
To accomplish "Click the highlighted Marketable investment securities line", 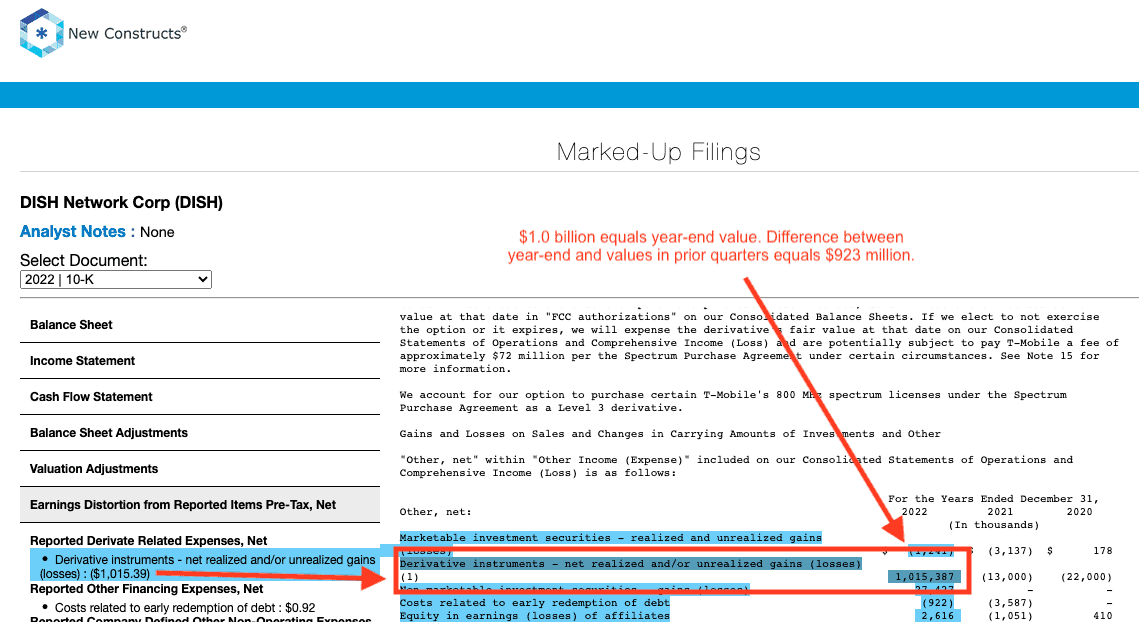I will click(610, 538).
